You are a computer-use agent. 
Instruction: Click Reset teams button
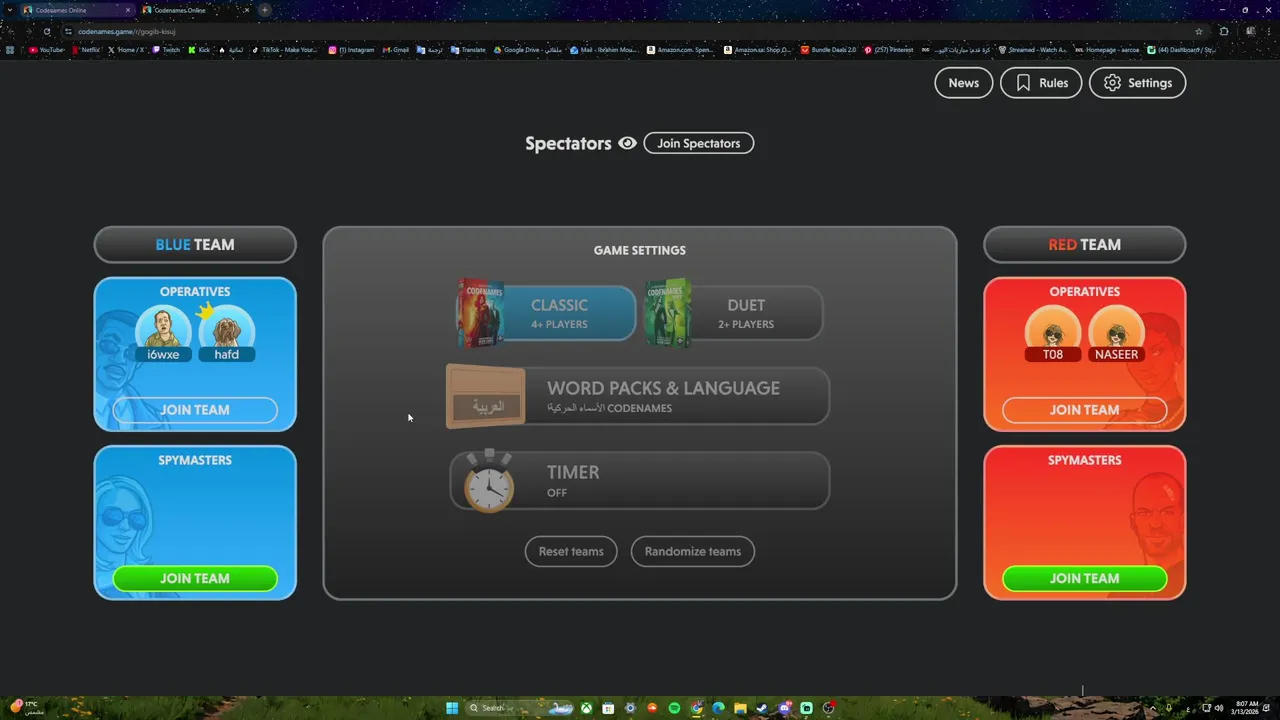[571, 551]
